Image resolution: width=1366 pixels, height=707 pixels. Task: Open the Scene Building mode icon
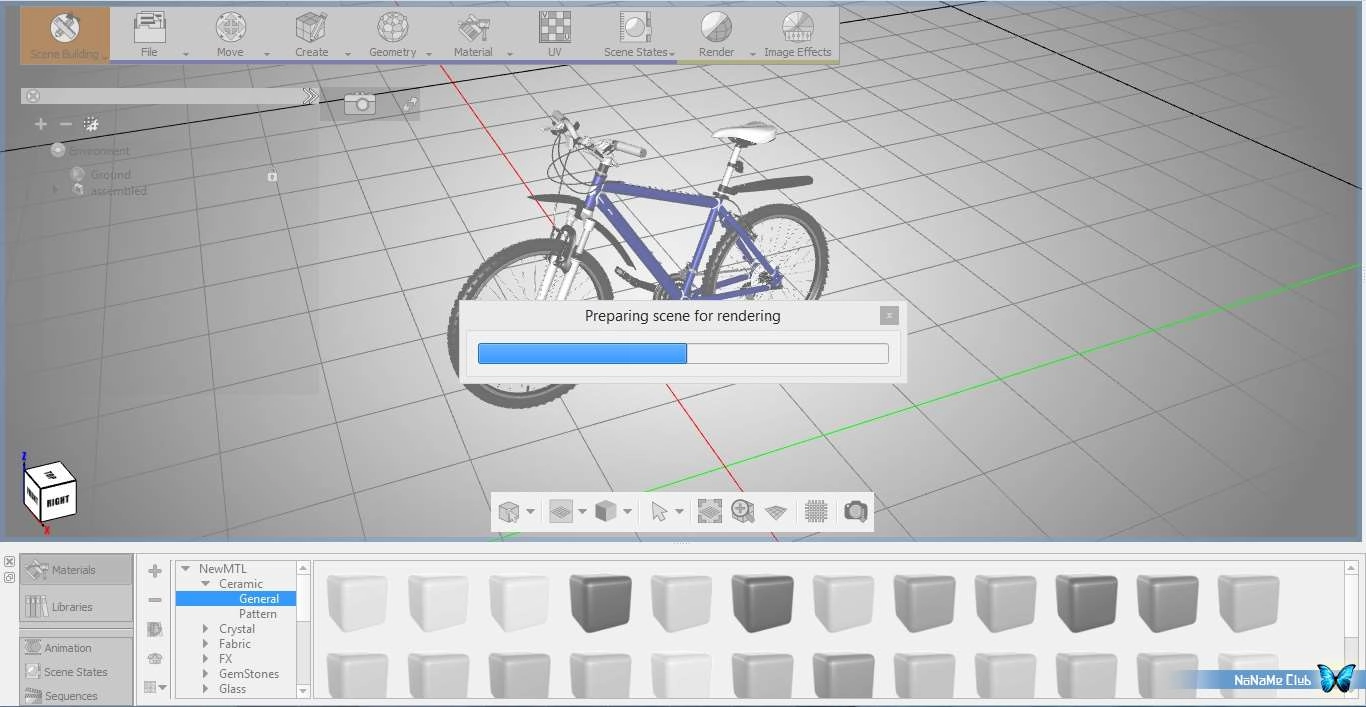point(65,28)
